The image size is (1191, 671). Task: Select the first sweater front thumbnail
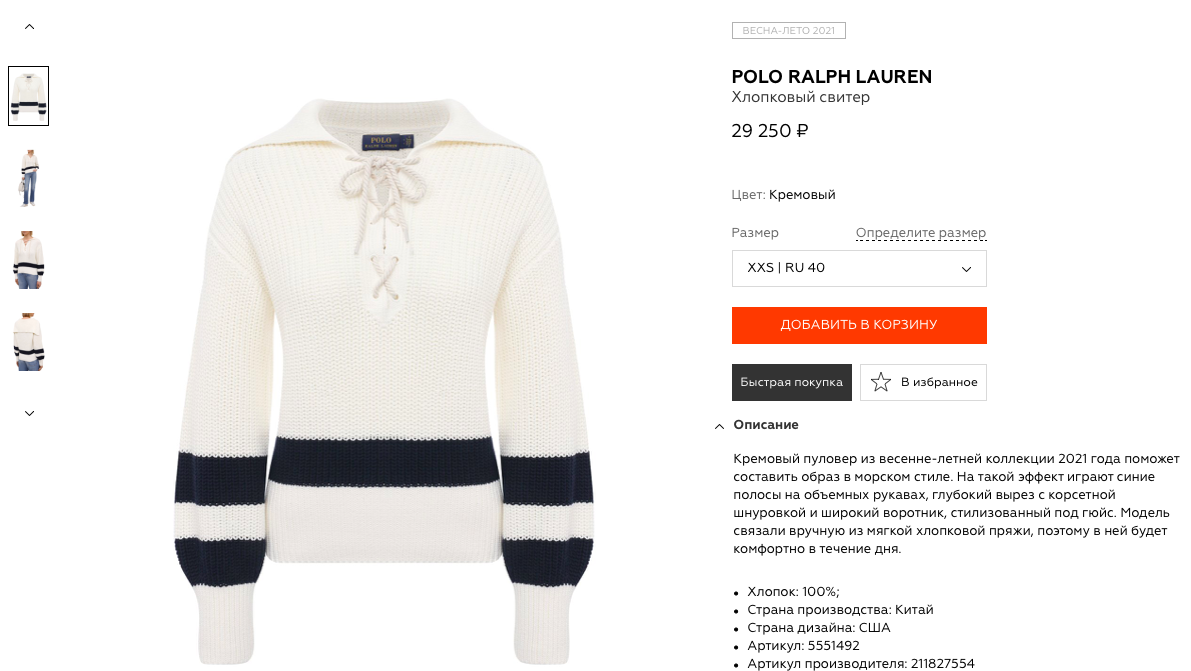(29, 96)
